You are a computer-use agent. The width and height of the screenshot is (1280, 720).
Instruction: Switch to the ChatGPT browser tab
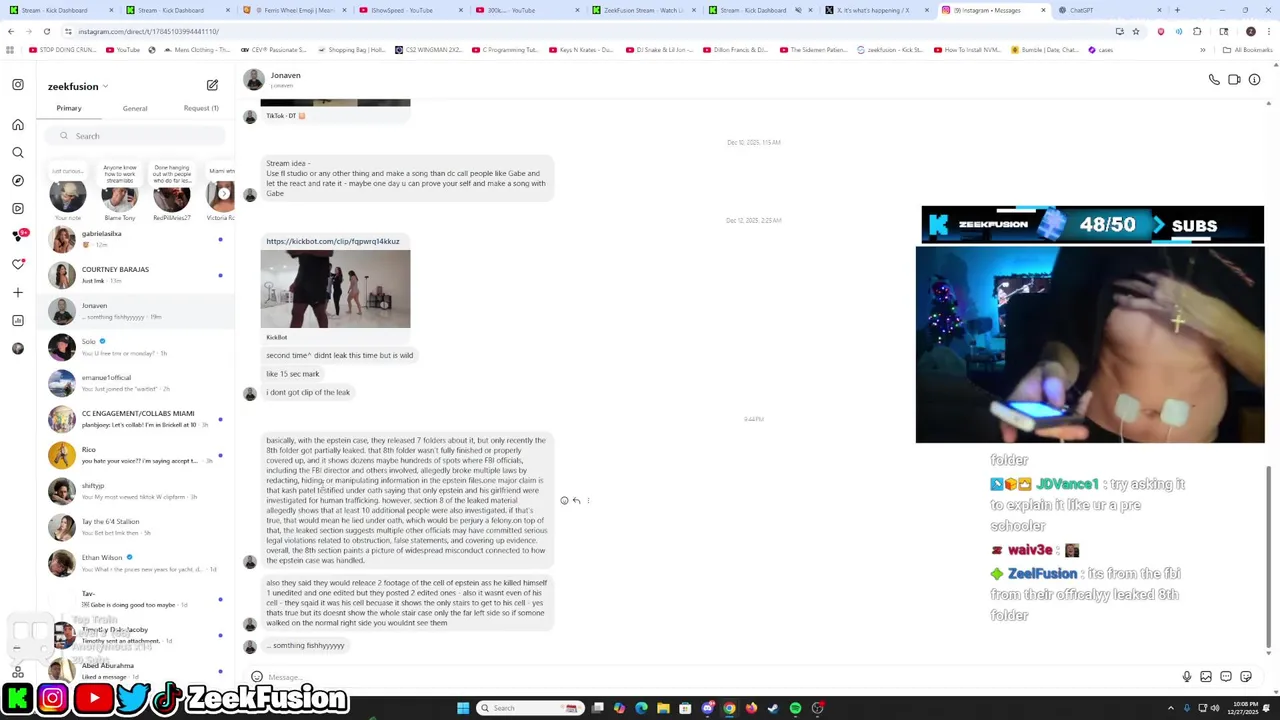pyautogui.click(x=1111, y=10)
